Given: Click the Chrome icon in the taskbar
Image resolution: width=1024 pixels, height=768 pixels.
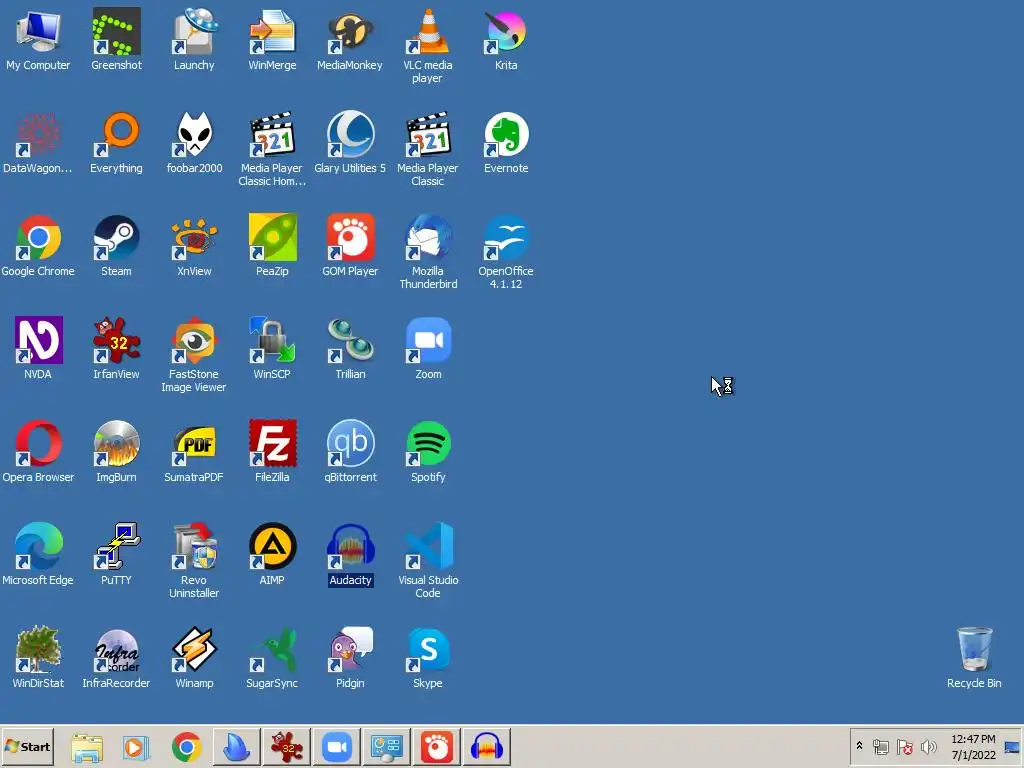Looking at the screenshot, I should [x=187, y=747].
